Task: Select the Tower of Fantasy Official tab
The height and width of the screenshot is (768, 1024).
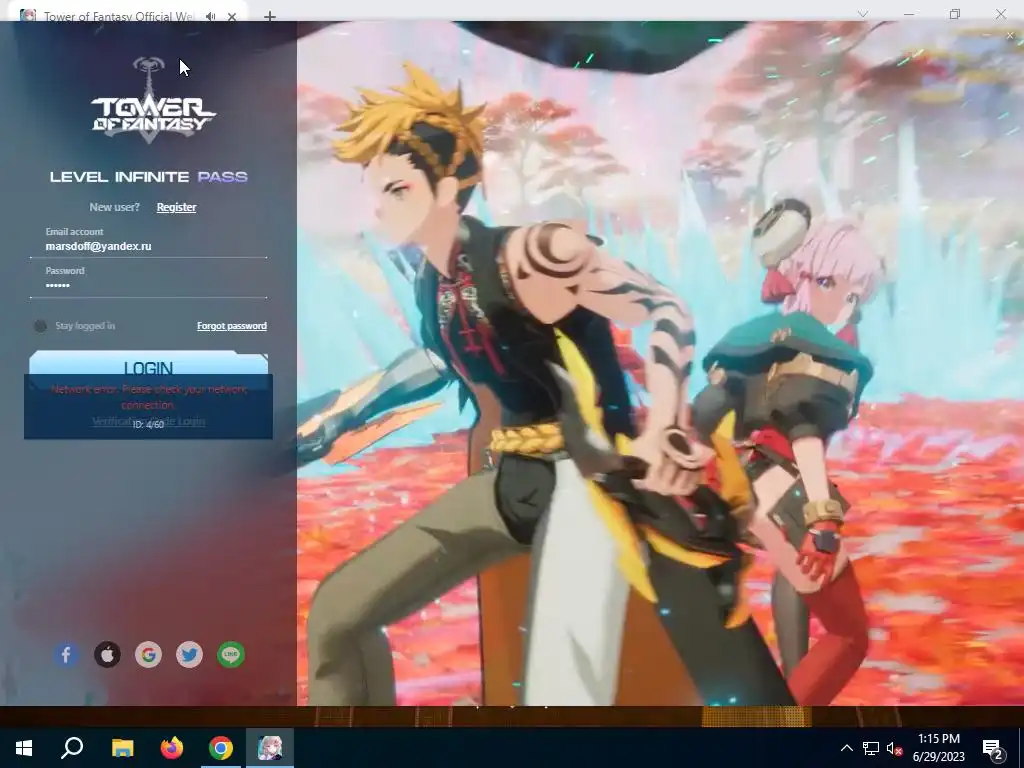Action: 118,16
